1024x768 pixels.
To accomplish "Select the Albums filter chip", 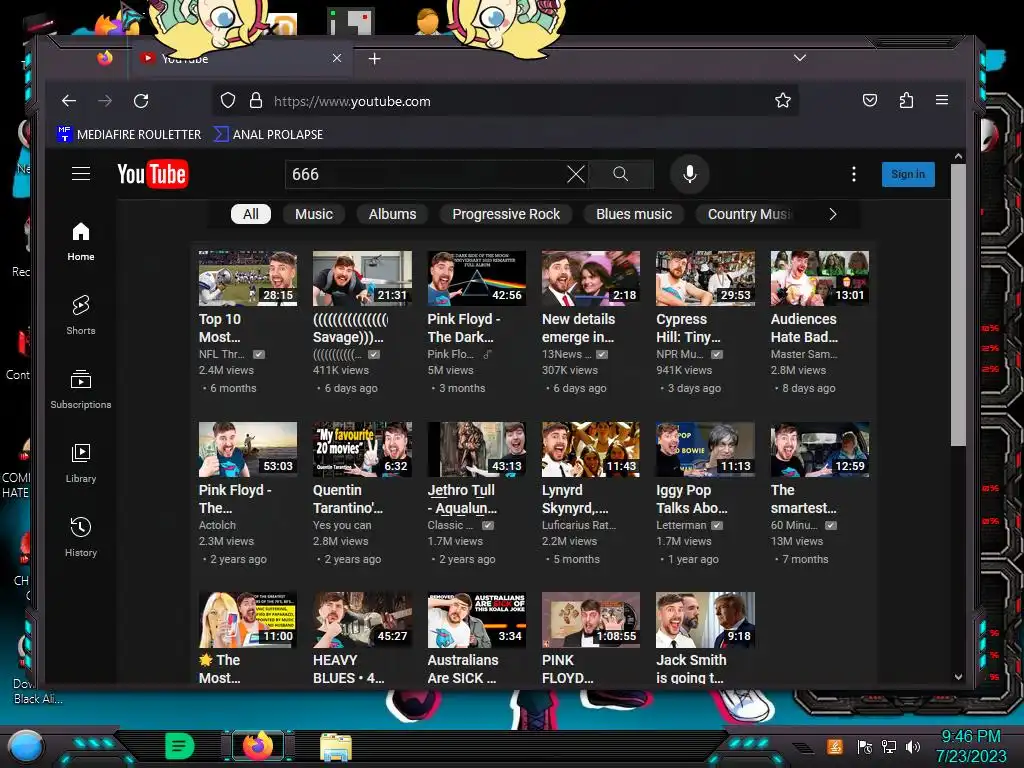I will 392,214.
